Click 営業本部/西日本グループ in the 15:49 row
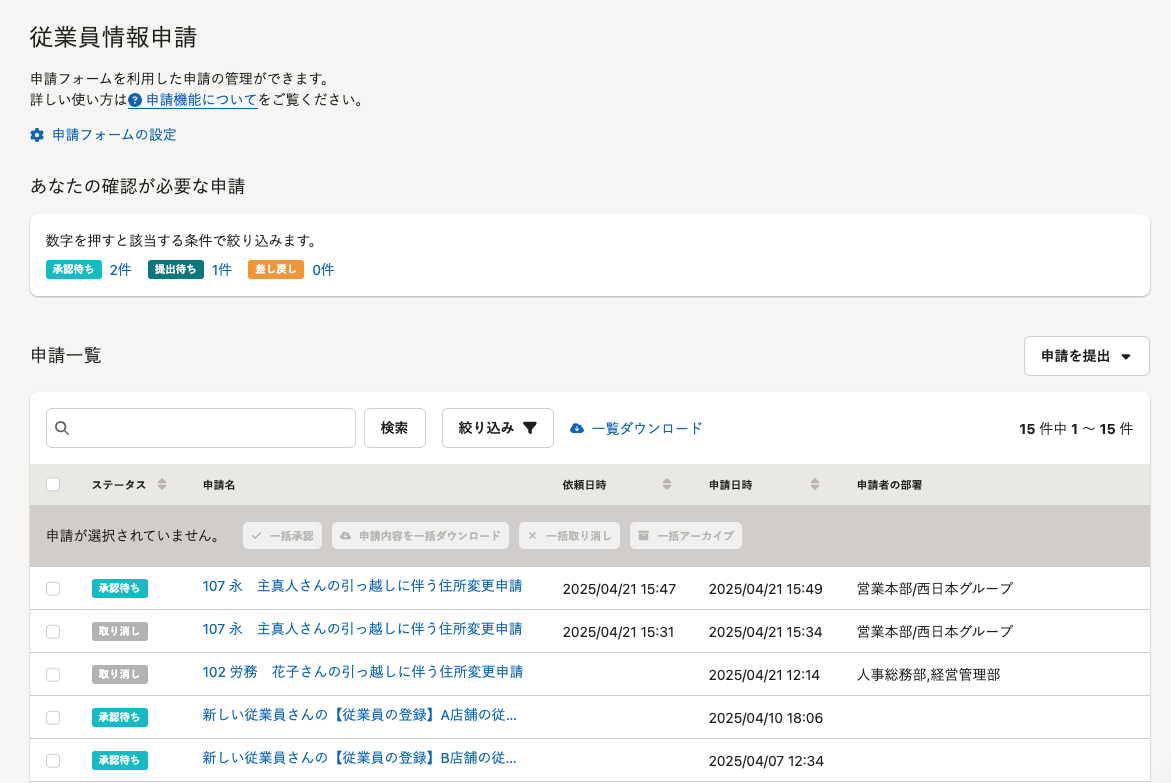 click(935, 589)
